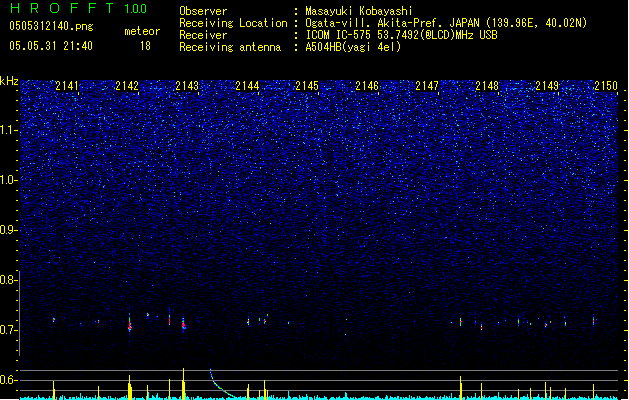This screenshot has height=400, width=629.
Task: Click the 2145 time tick label
Action: [x=307, y=86]
